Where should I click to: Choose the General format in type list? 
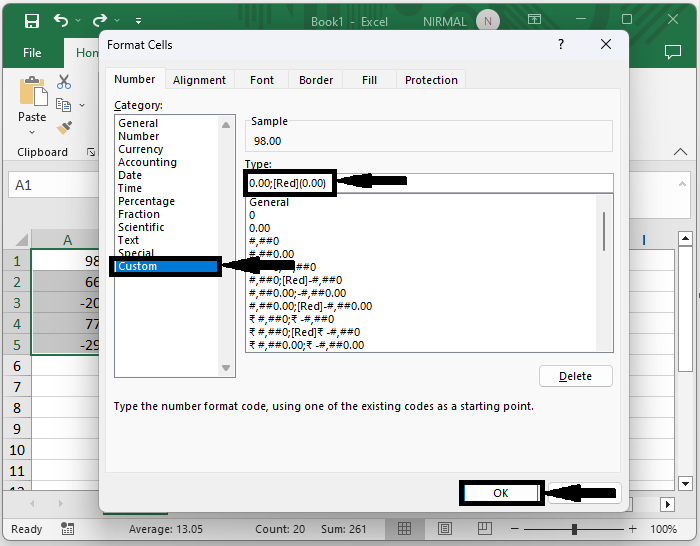[269, 202]
